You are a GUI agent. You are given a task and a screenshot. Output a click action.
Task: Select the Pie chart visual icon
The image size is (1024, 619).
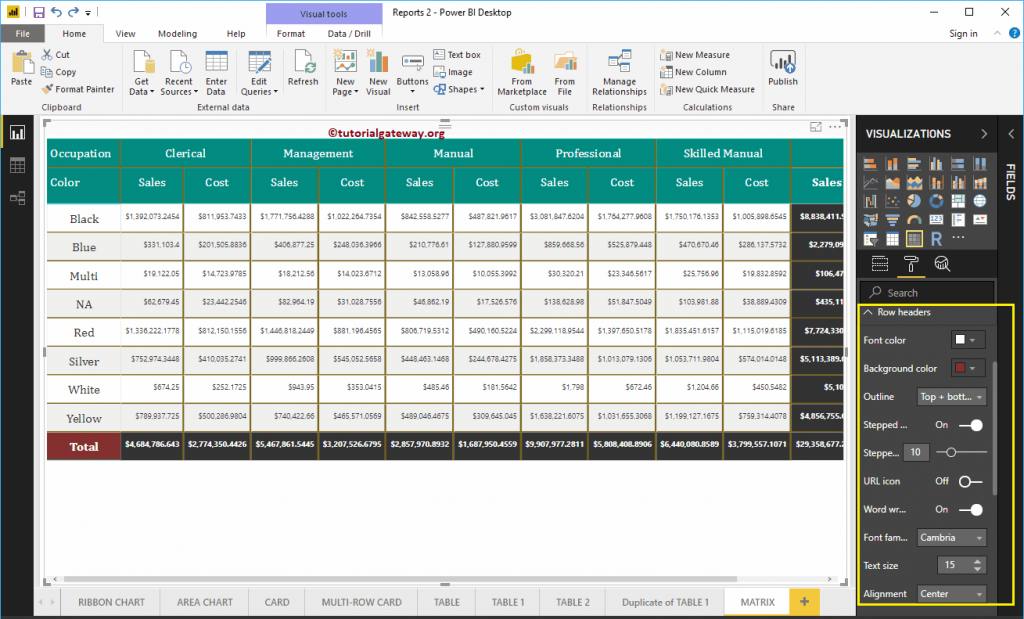tap(914, 201)
